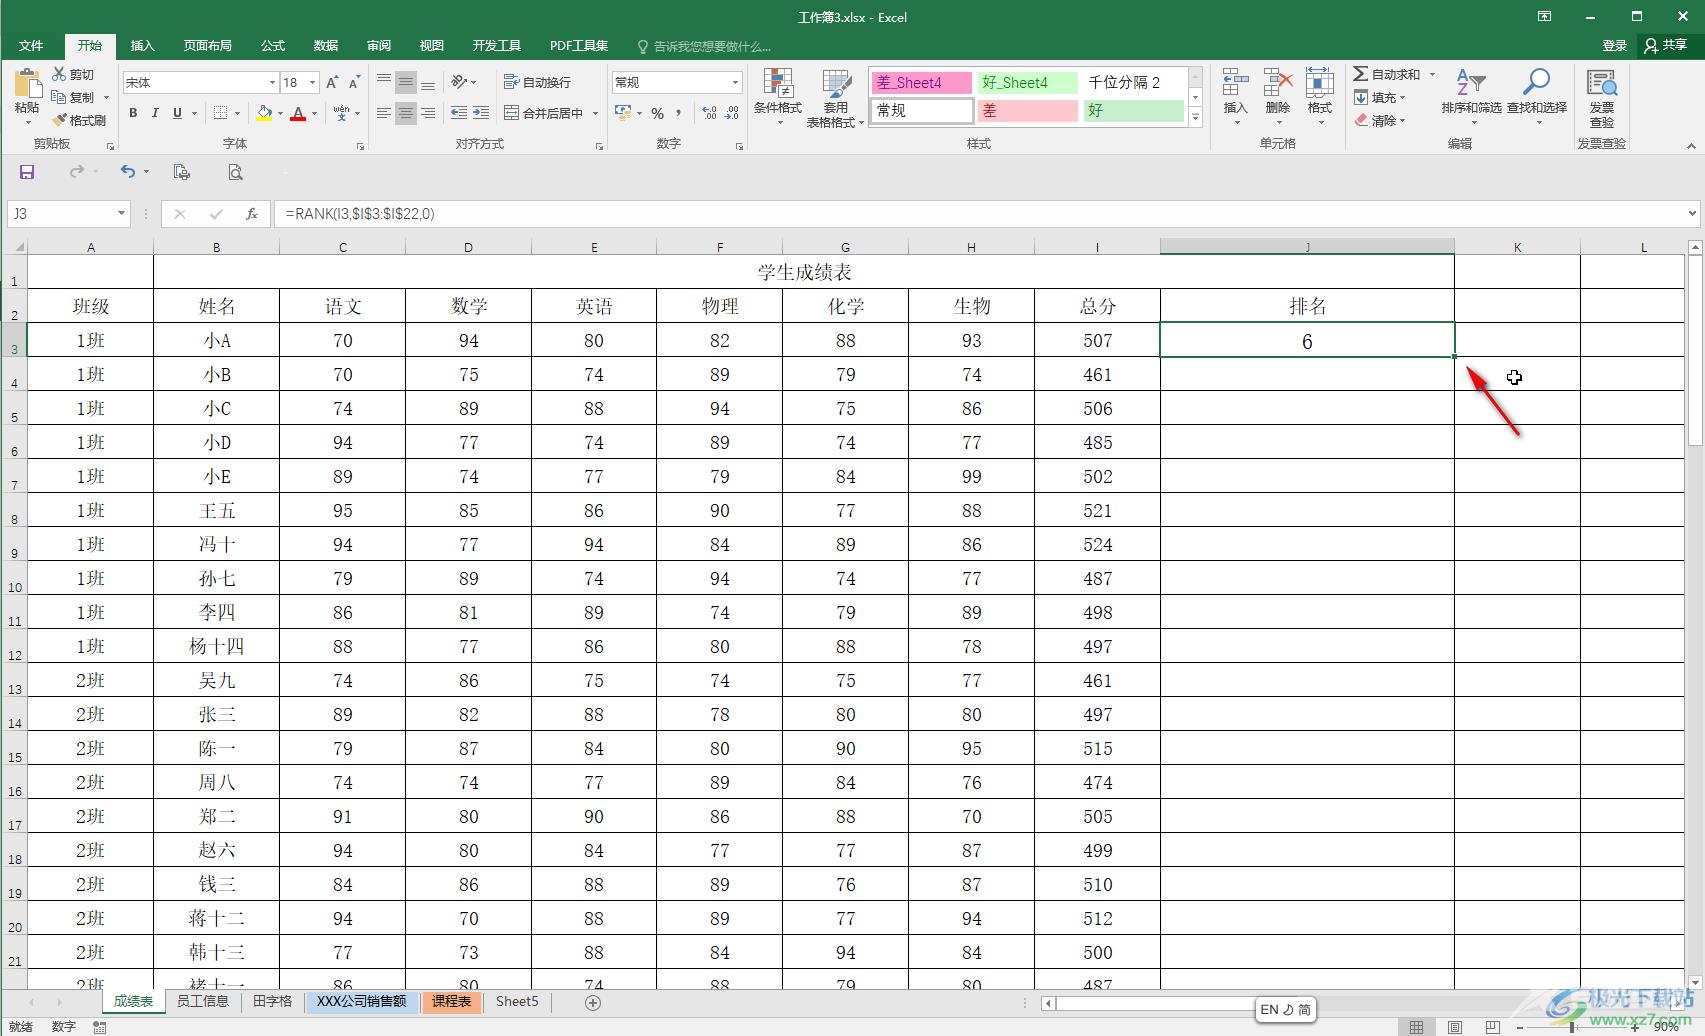1705x1036 pixels.
Task: Open the 插入 Insert tab
Action: pyautogui.click(x=143, y=46)
